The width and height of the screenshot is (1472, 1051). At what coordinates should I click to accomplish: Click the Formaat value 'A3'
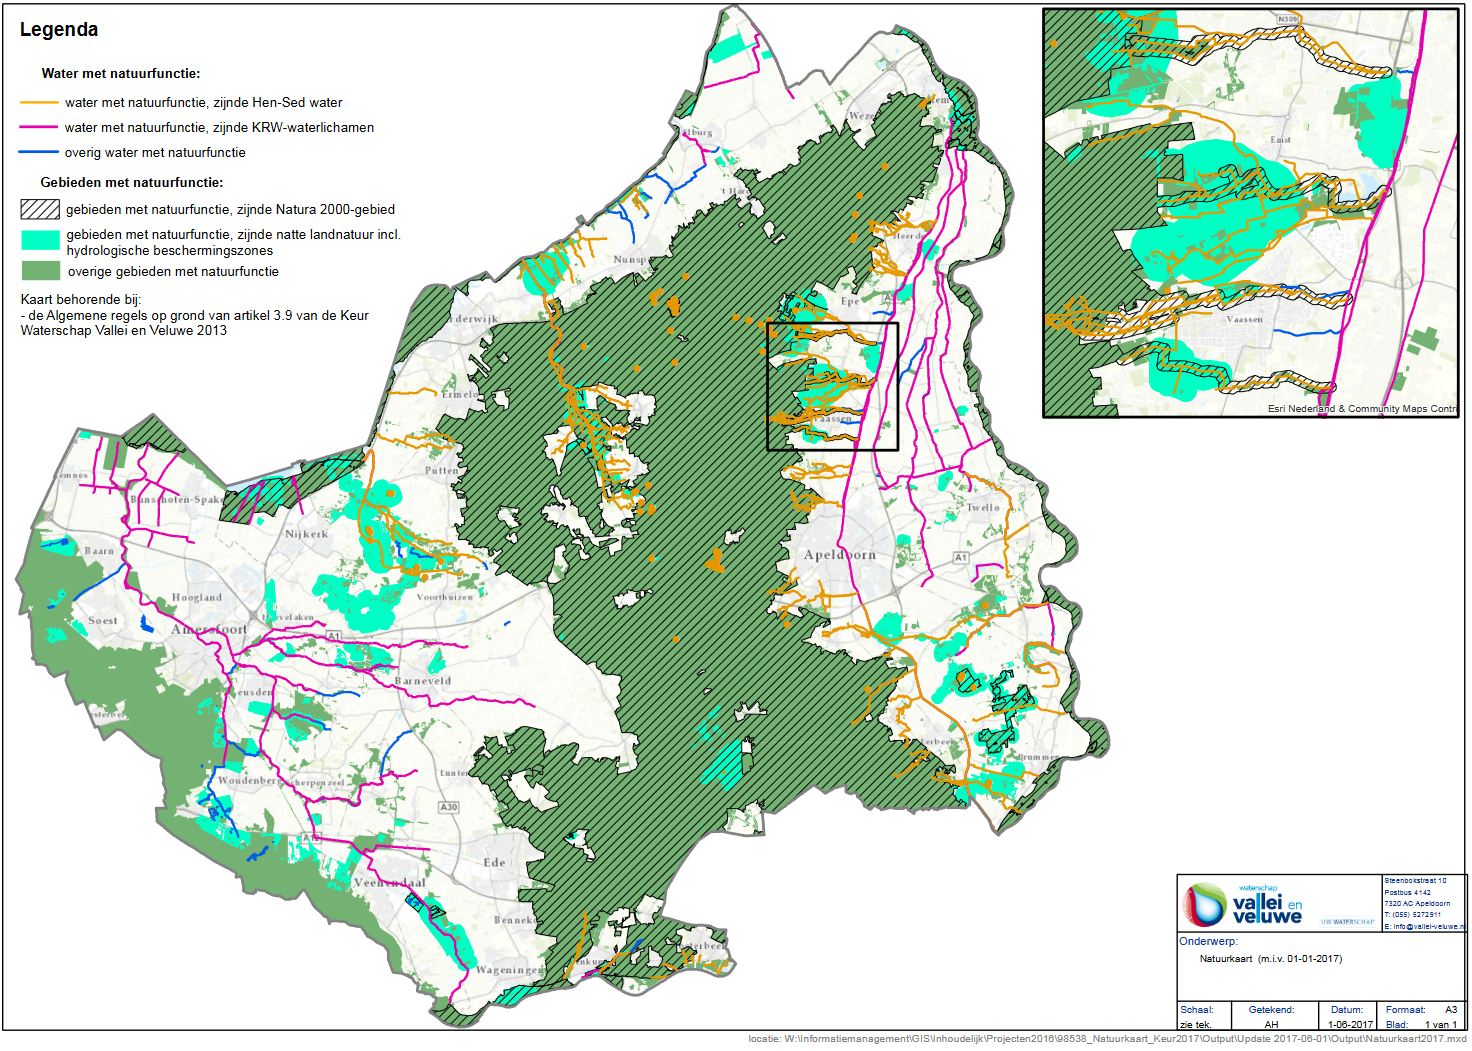pyautogui.click(x=1451, y=1010)
